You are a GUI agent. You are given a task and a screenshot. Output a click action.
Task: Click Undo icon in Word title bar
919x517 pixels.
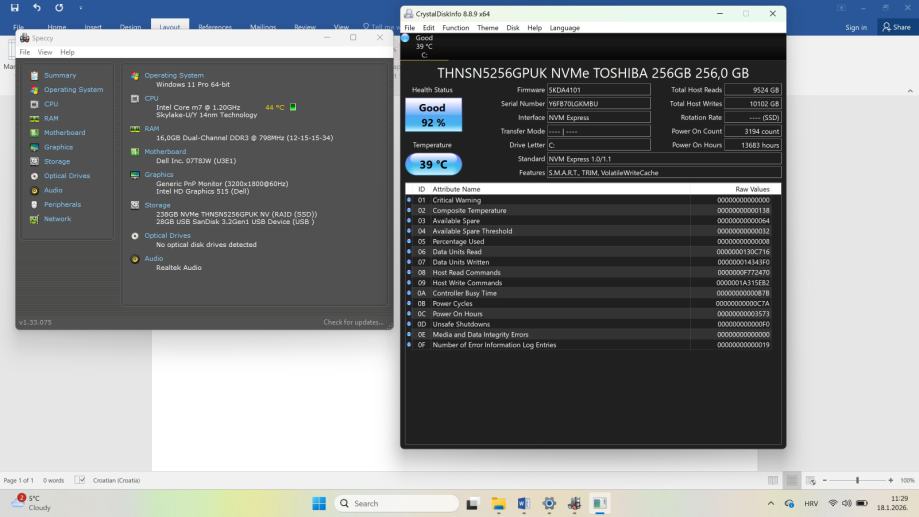point(37,8)
